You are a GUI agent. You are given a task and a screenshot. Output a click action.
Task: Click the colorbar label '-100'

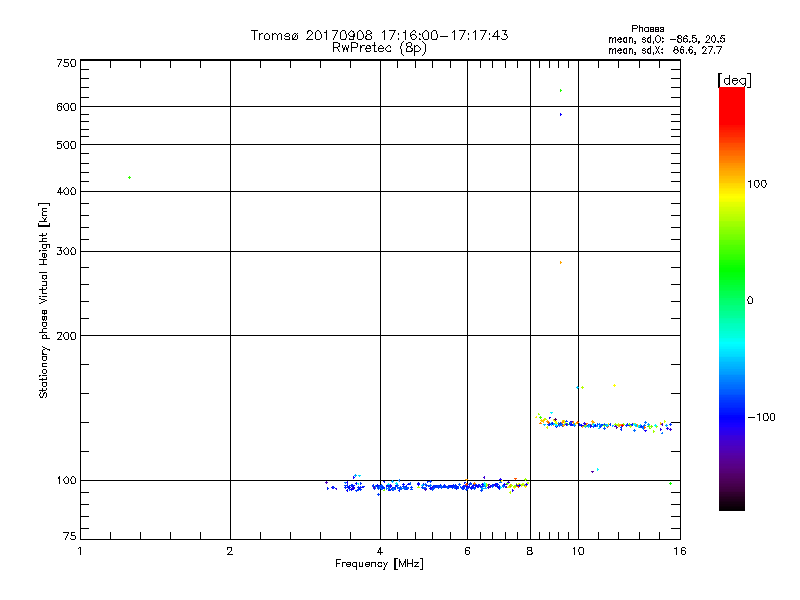[761, 417]
